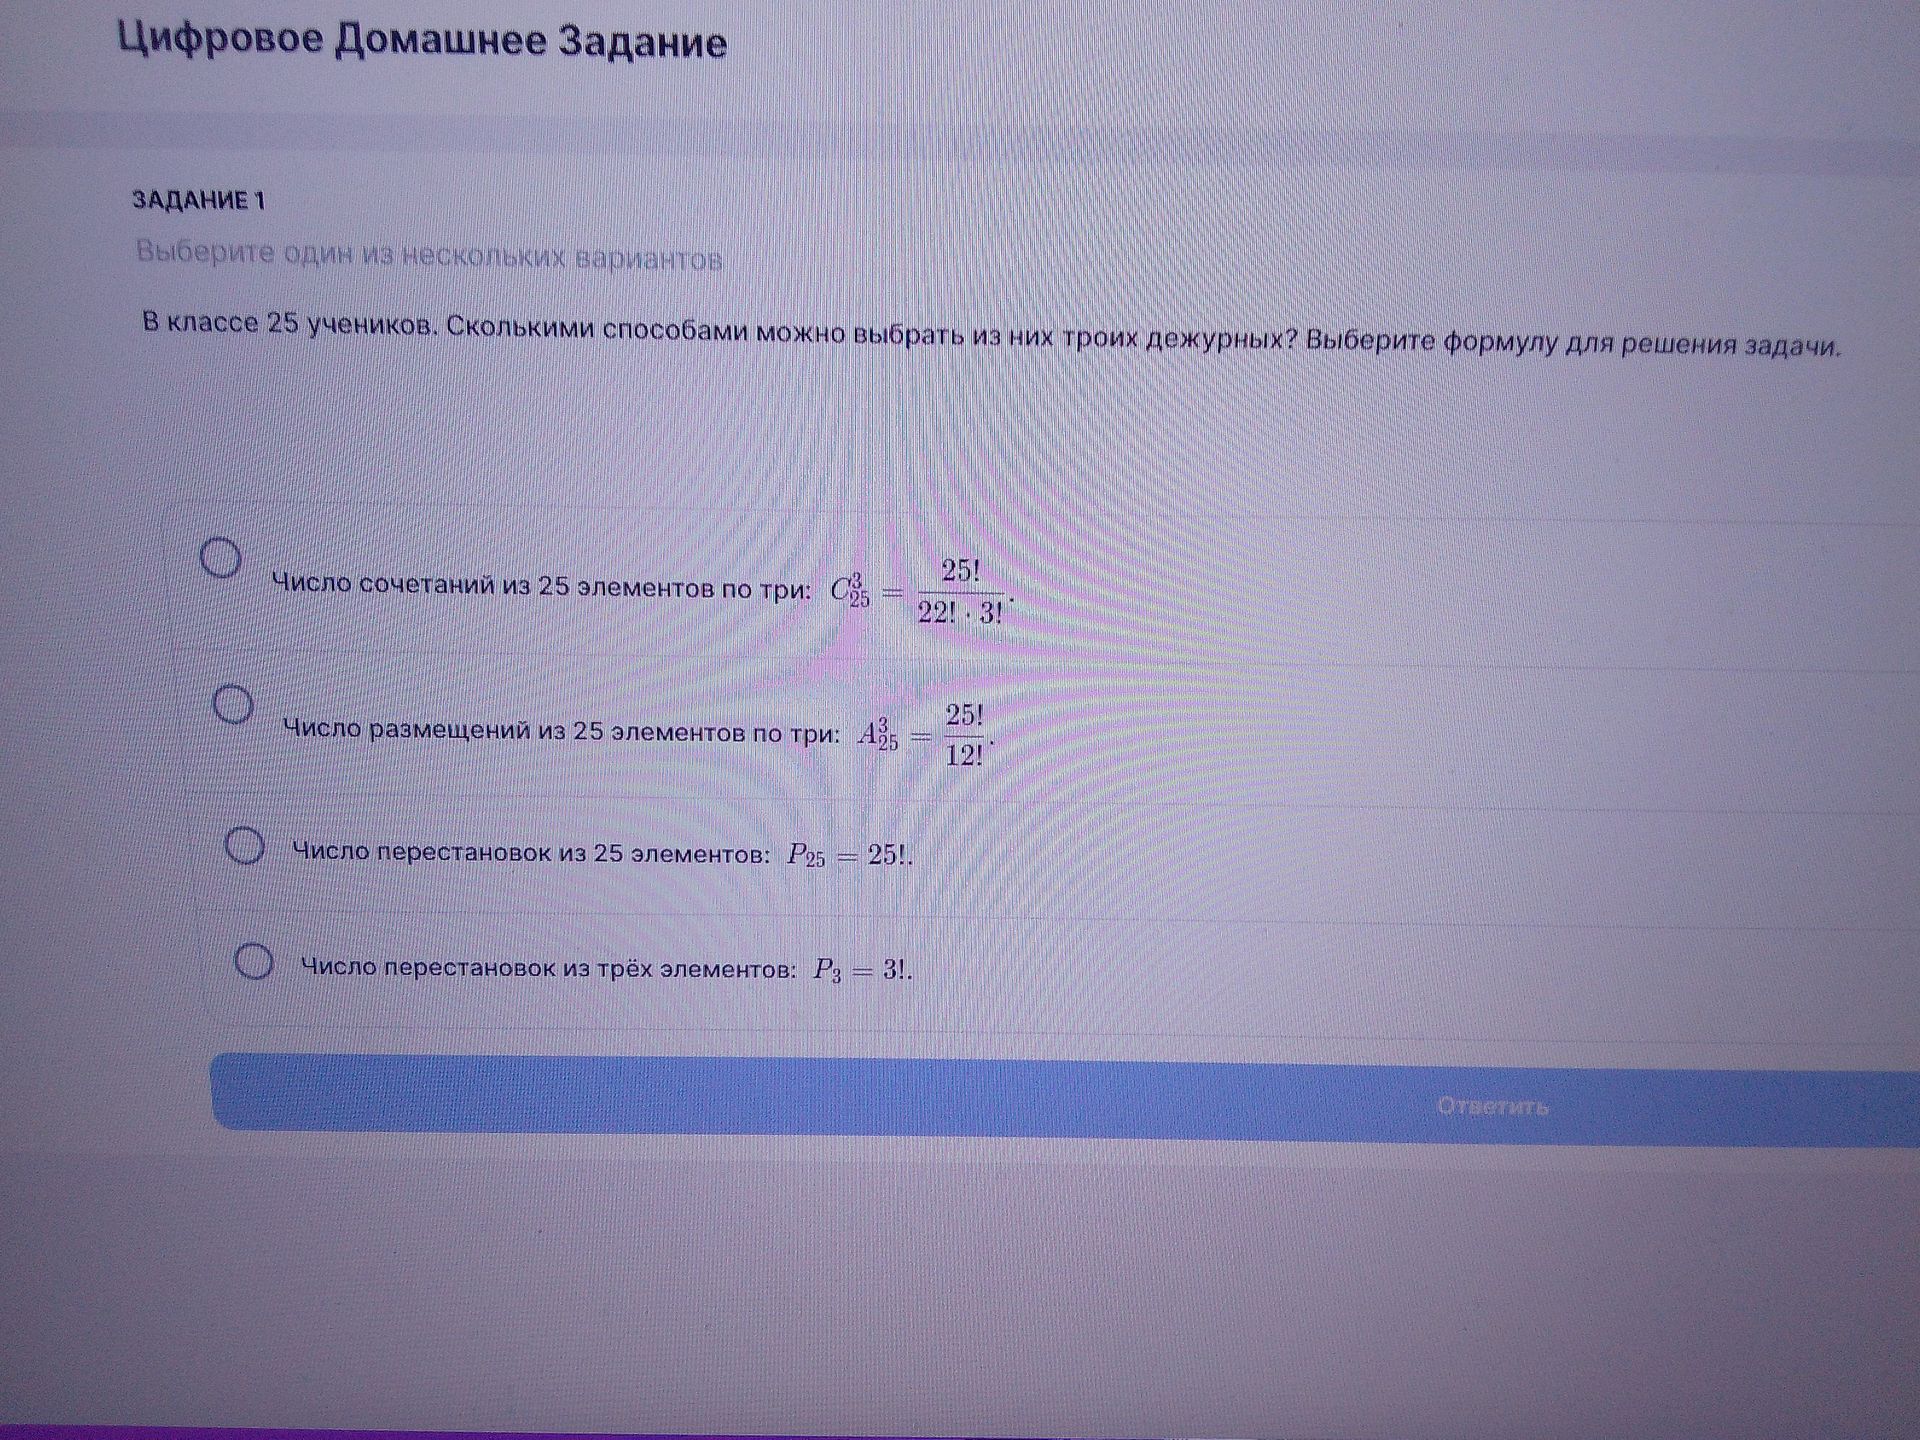Click the formula P₃ = 3!
The height and width of the screenshot is (1440, 1920).
(x=863, y=970)
